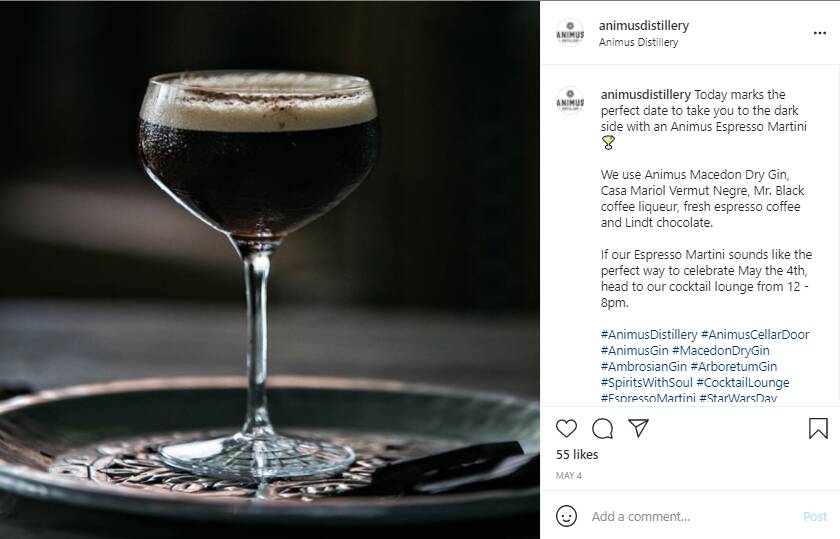This screenshot has width=840, height=539.
Task: Open emoji picker smiley icon
Action: pos(566,516)
